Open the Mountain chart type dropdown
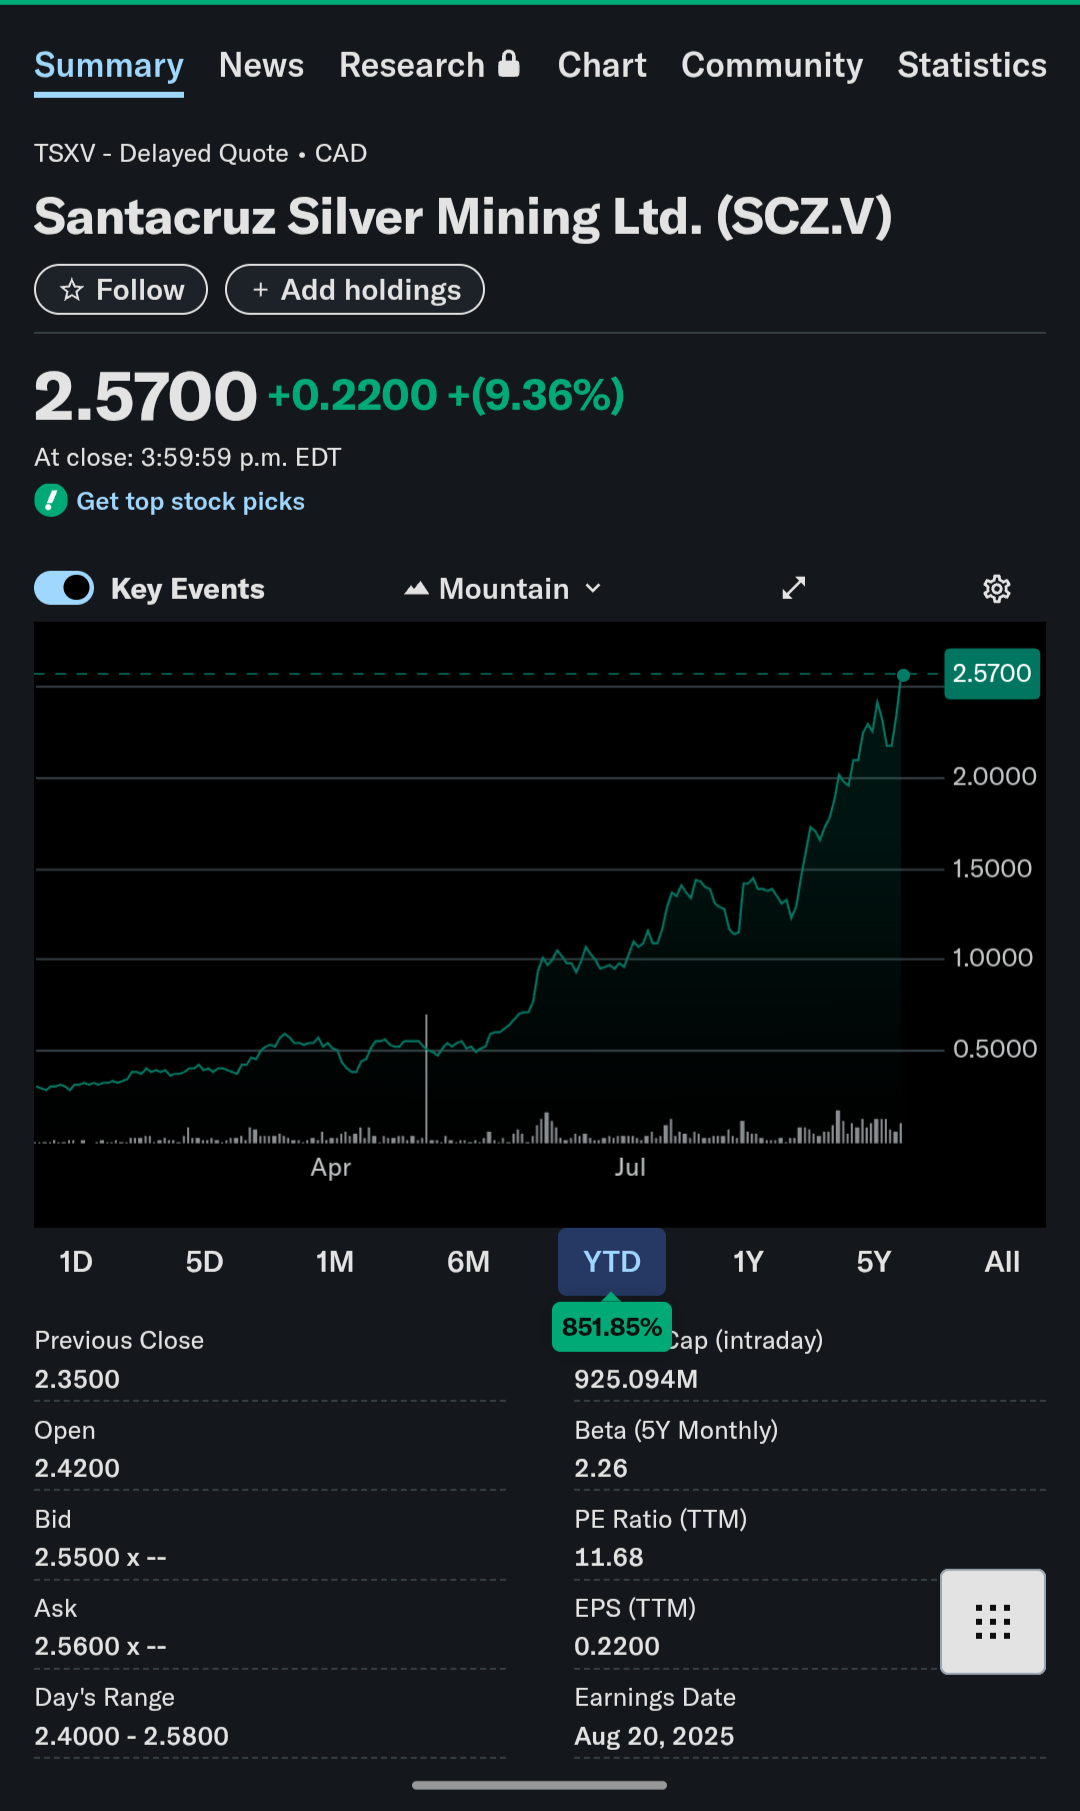 pyautogui.click(x=503, y=589)
